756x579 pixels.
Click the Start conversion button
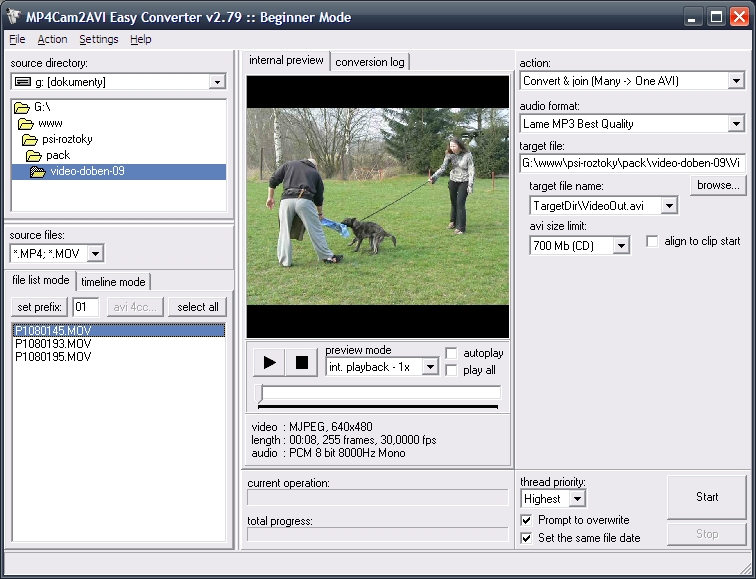pos(706,497)
